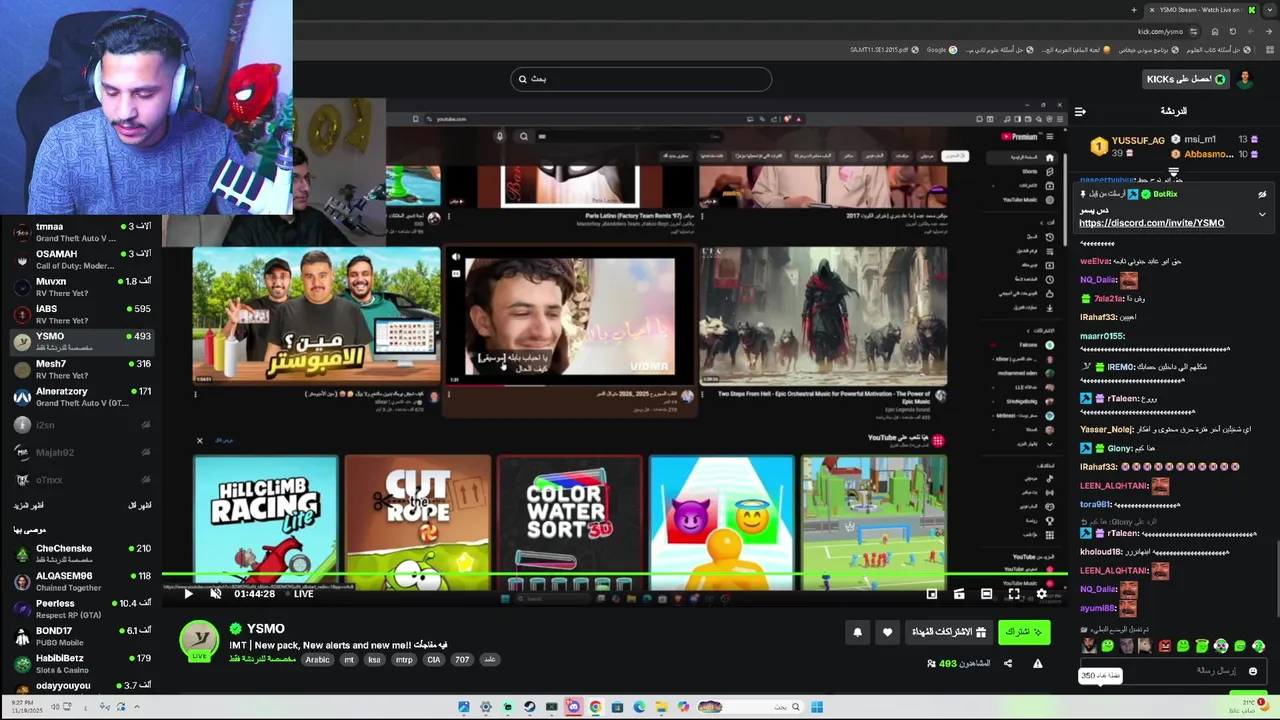
Task: Expand the gift leaderboard handle
Action: click(x=1174, y=173)
